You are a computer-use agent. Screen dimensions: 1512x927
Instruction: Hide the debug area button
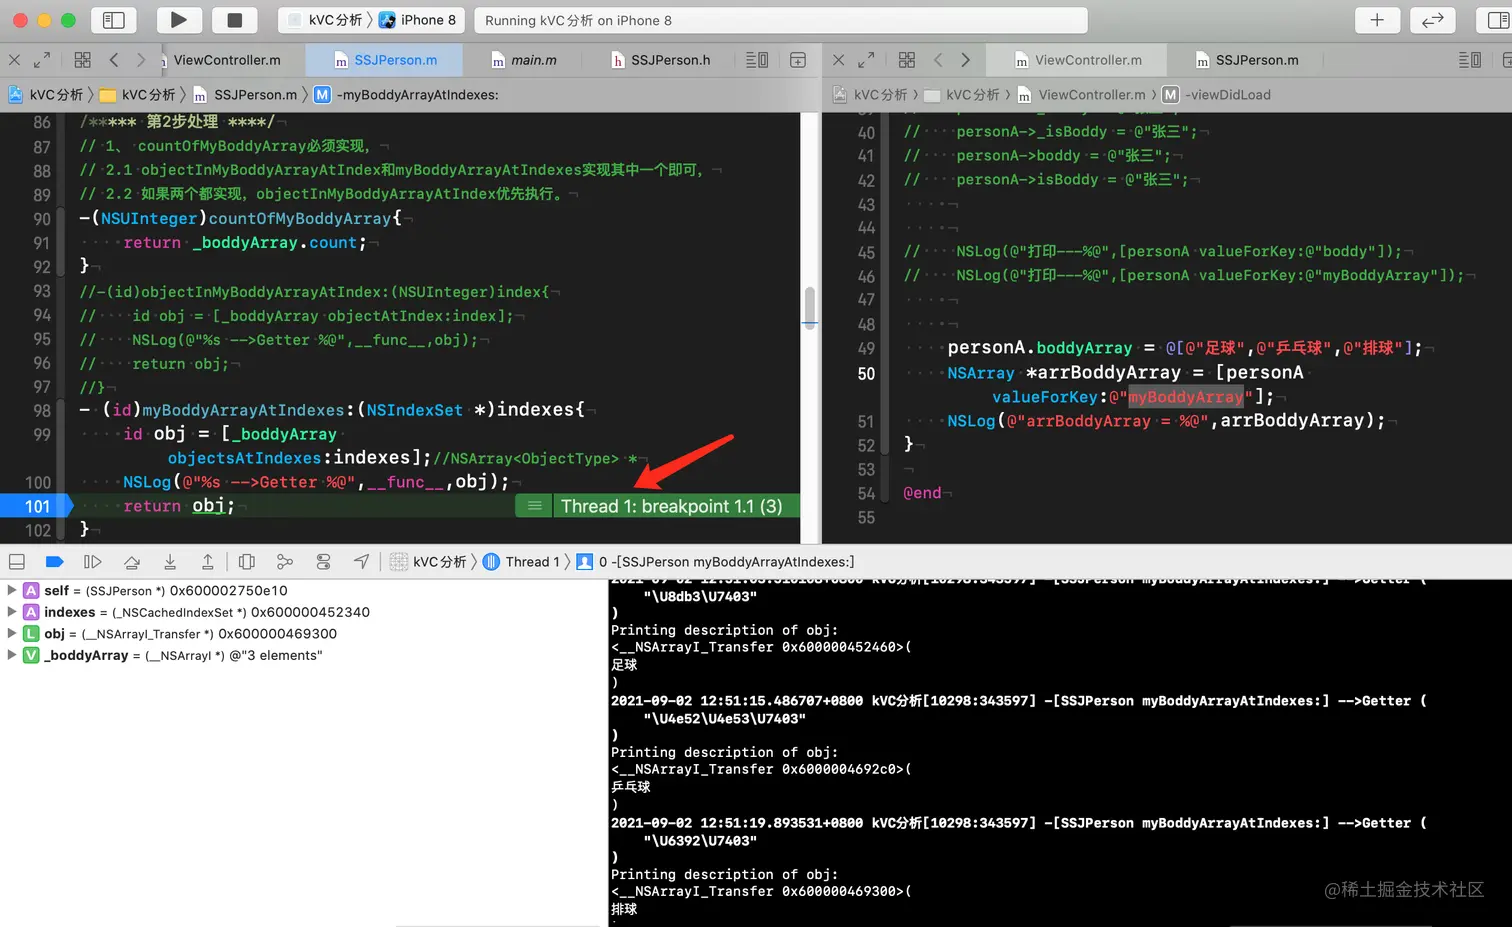(17, 562)
